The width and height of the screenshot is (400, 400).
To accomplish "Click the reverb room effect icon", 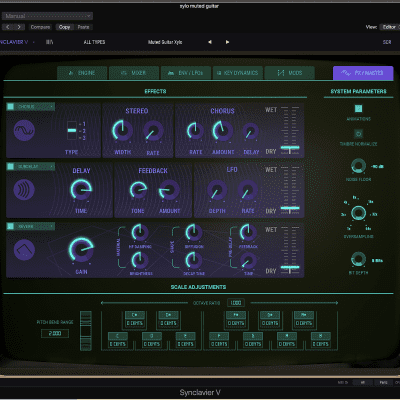I will point(24,249).
